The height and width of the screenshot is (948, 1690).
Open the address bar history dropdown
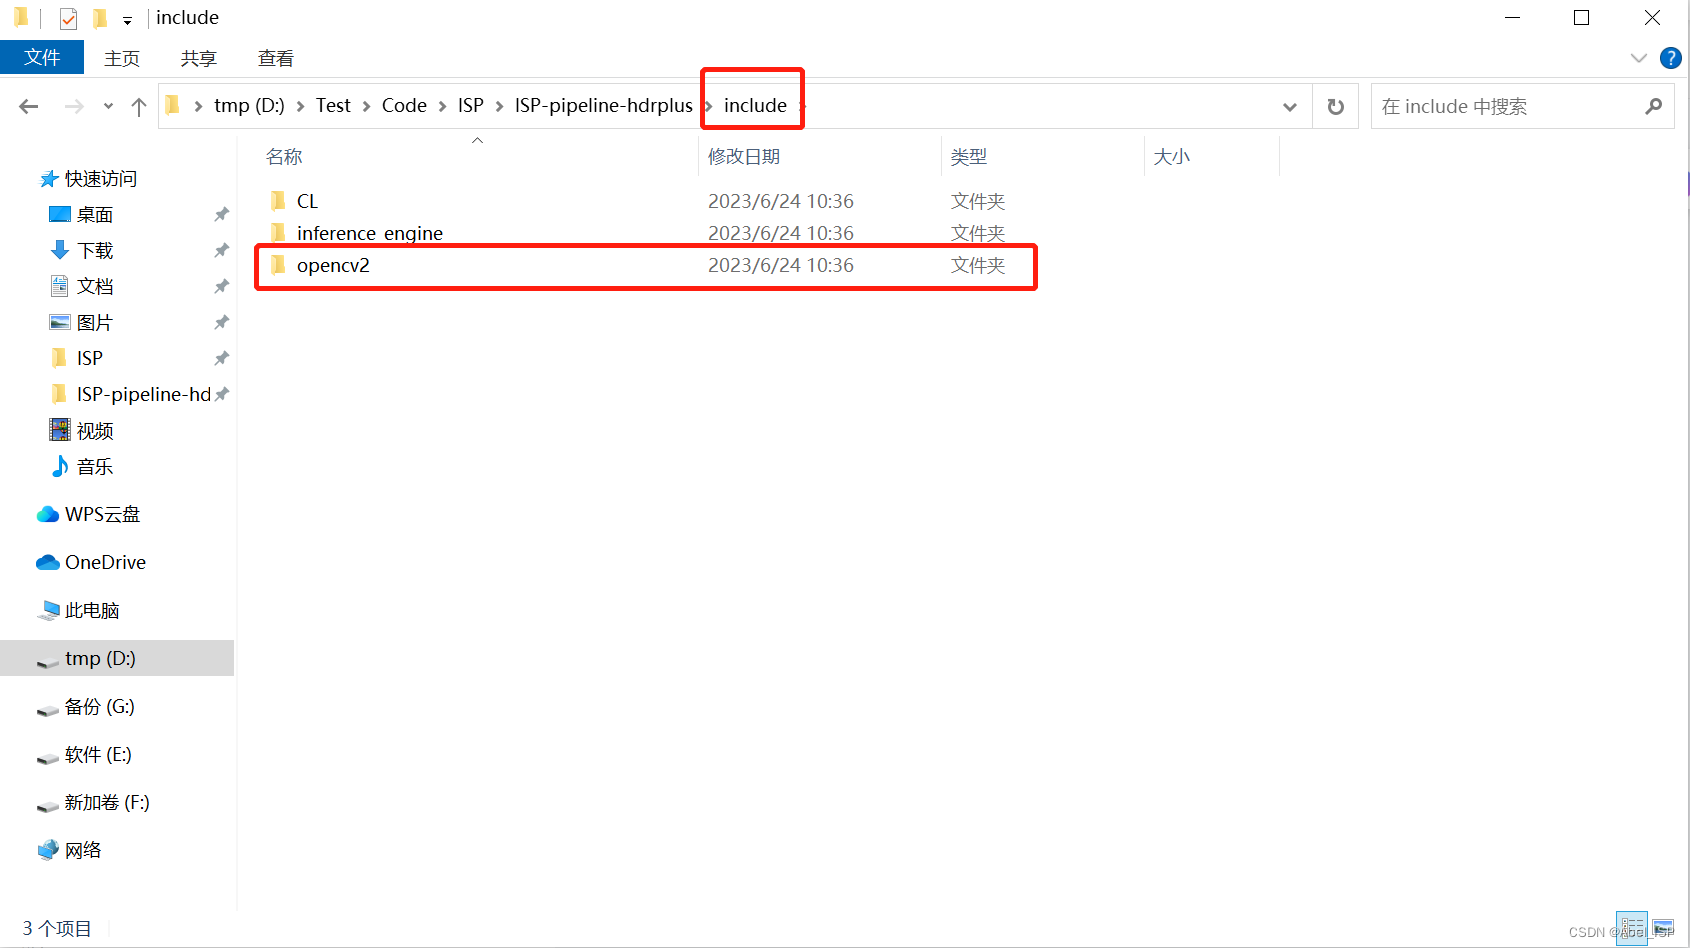pos(1289,105)
